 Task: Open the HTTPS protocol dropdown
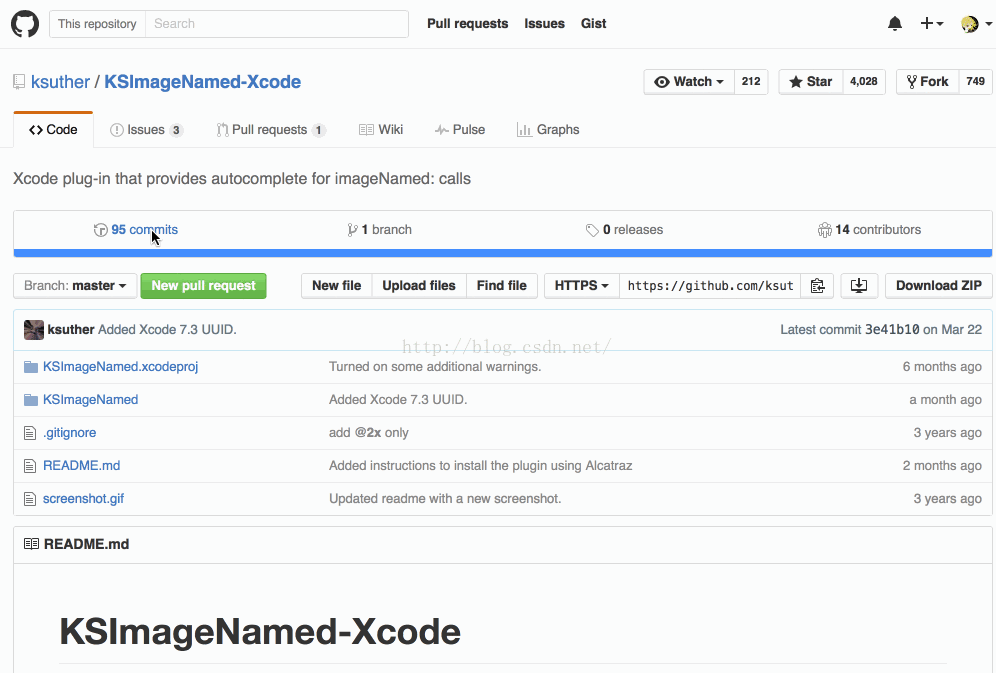(x=581, y=286)
